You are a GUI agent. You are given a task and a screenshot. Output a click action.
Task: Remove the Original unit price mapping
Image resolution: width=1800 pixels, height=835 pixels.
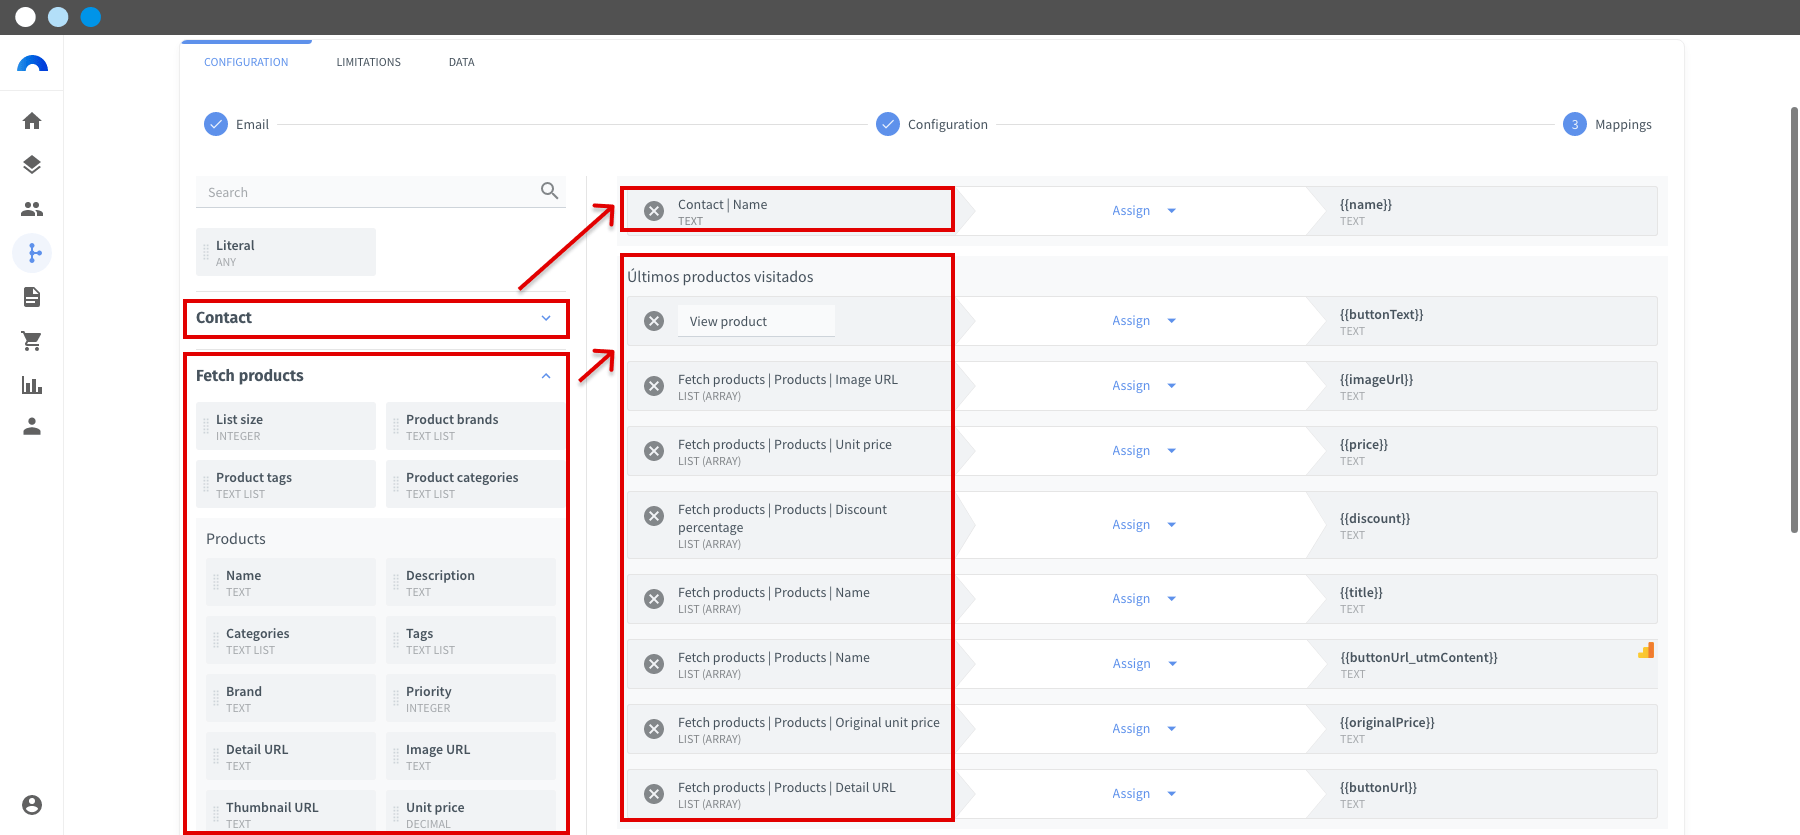pyautogui.click(x=654, y=729)
